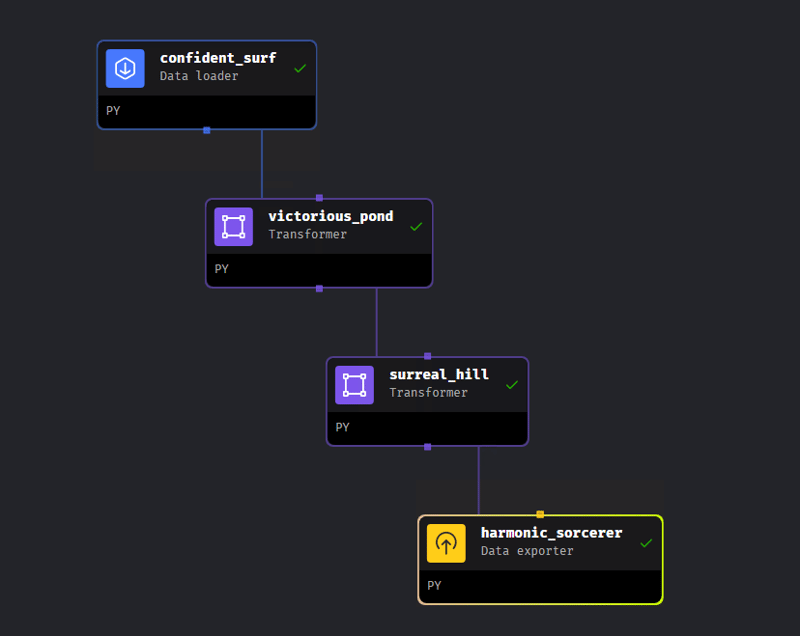Click the Data exporter label under harmonic_sorcerer

(527, 551)
